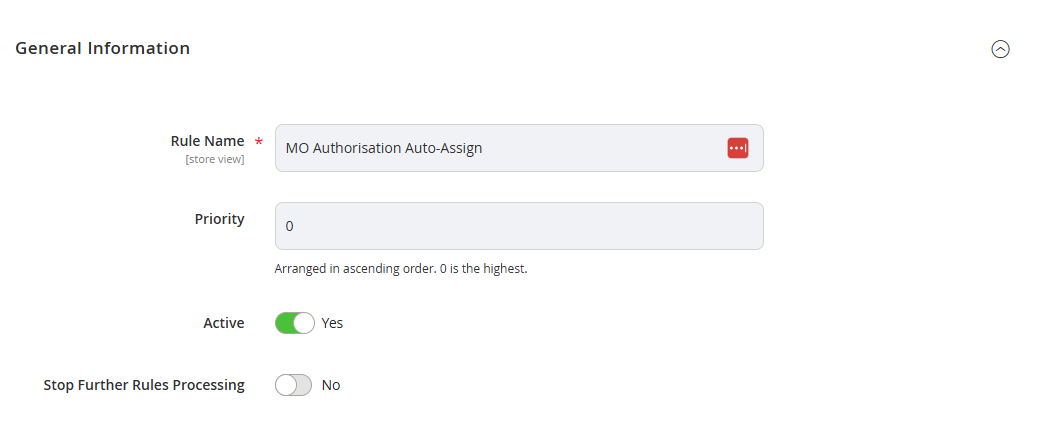Disable the Active toggle switch

point(295,323)
